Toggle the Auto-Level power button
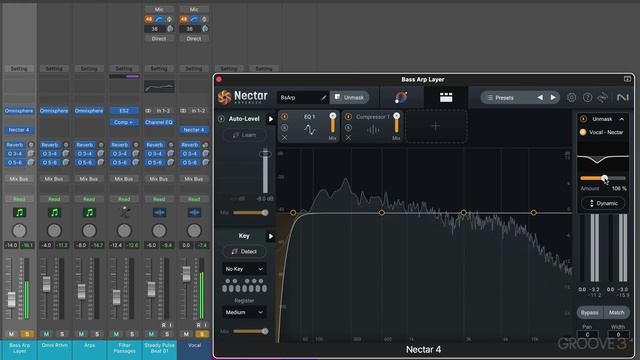The width and height of the screenshot is (640, 360). pos(221,119)
